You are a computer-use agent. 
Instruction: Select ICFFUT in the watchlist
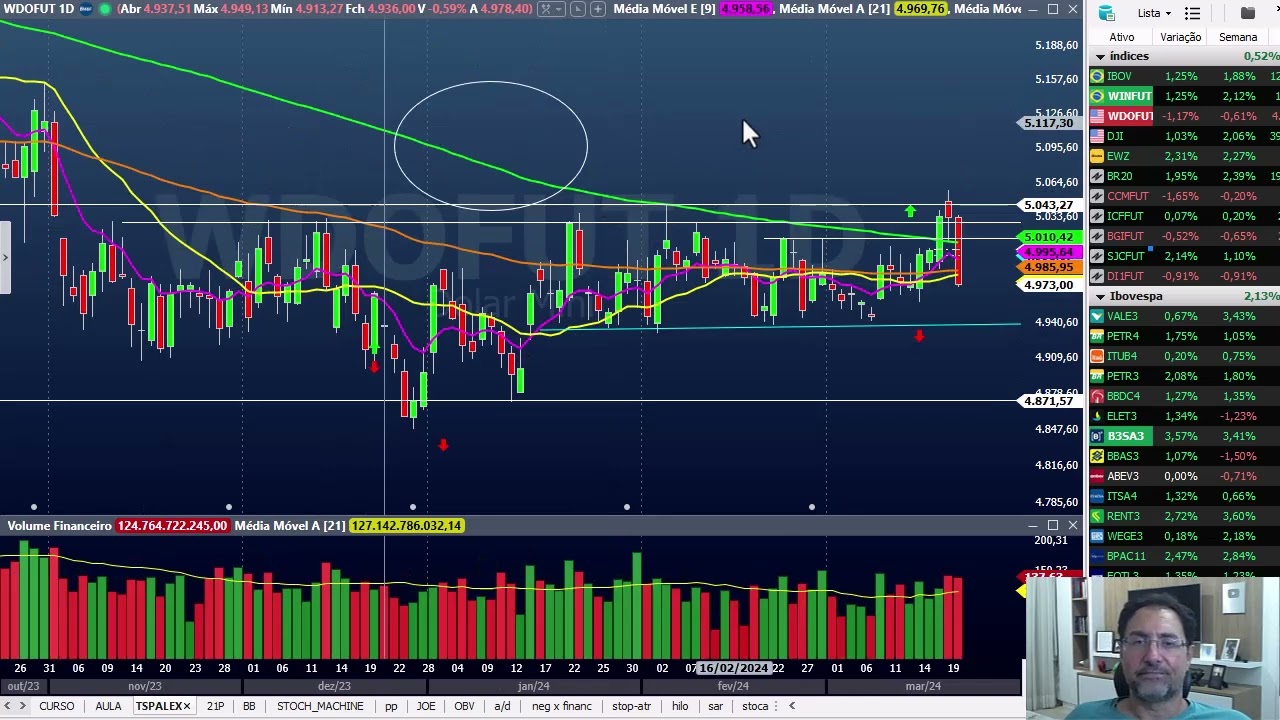1125,216
